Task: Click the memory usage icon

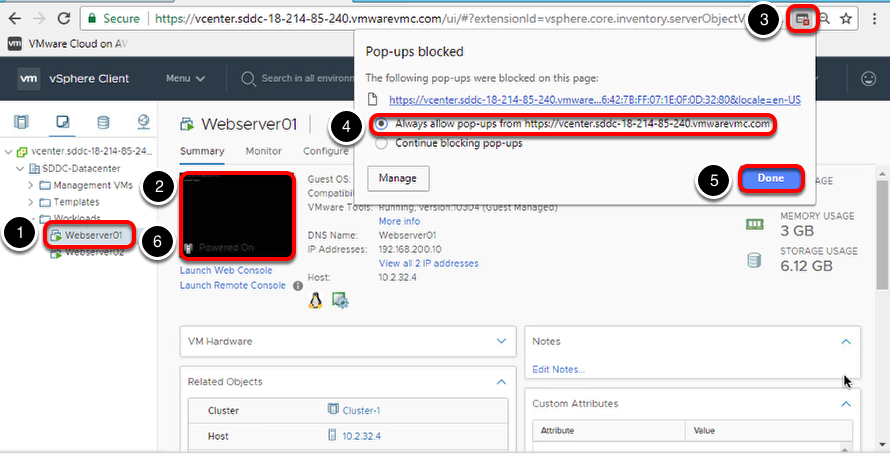Action: tap(754, 224)
